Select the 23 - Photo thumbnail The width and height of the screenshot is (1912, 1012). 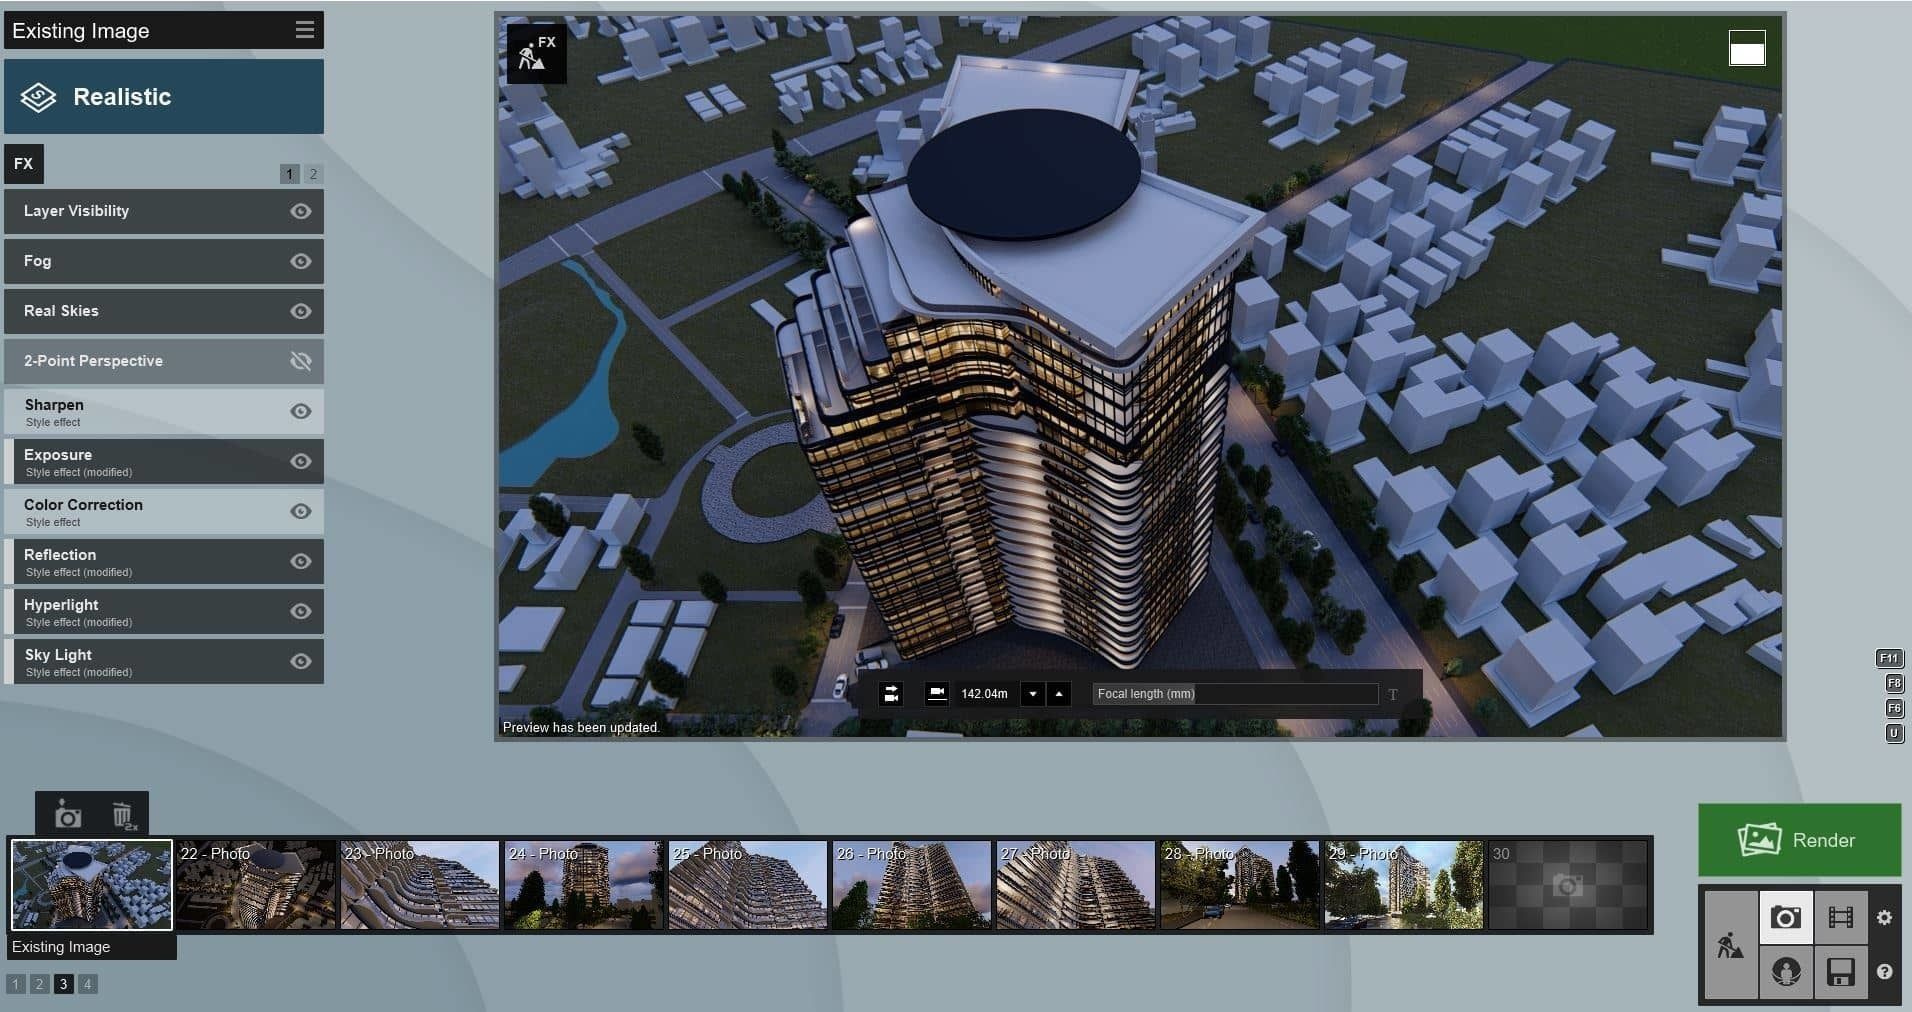click(420, 885)
